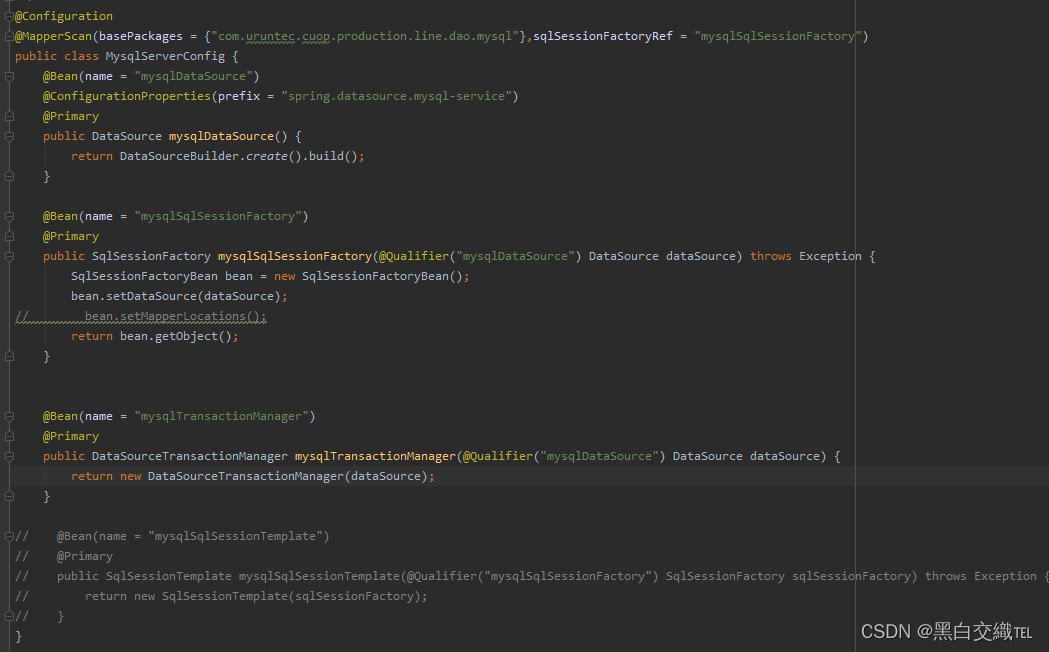Toggle the fold marker beside @MapperScan line
Screen dimensions: 1049x652
point(9,36)
